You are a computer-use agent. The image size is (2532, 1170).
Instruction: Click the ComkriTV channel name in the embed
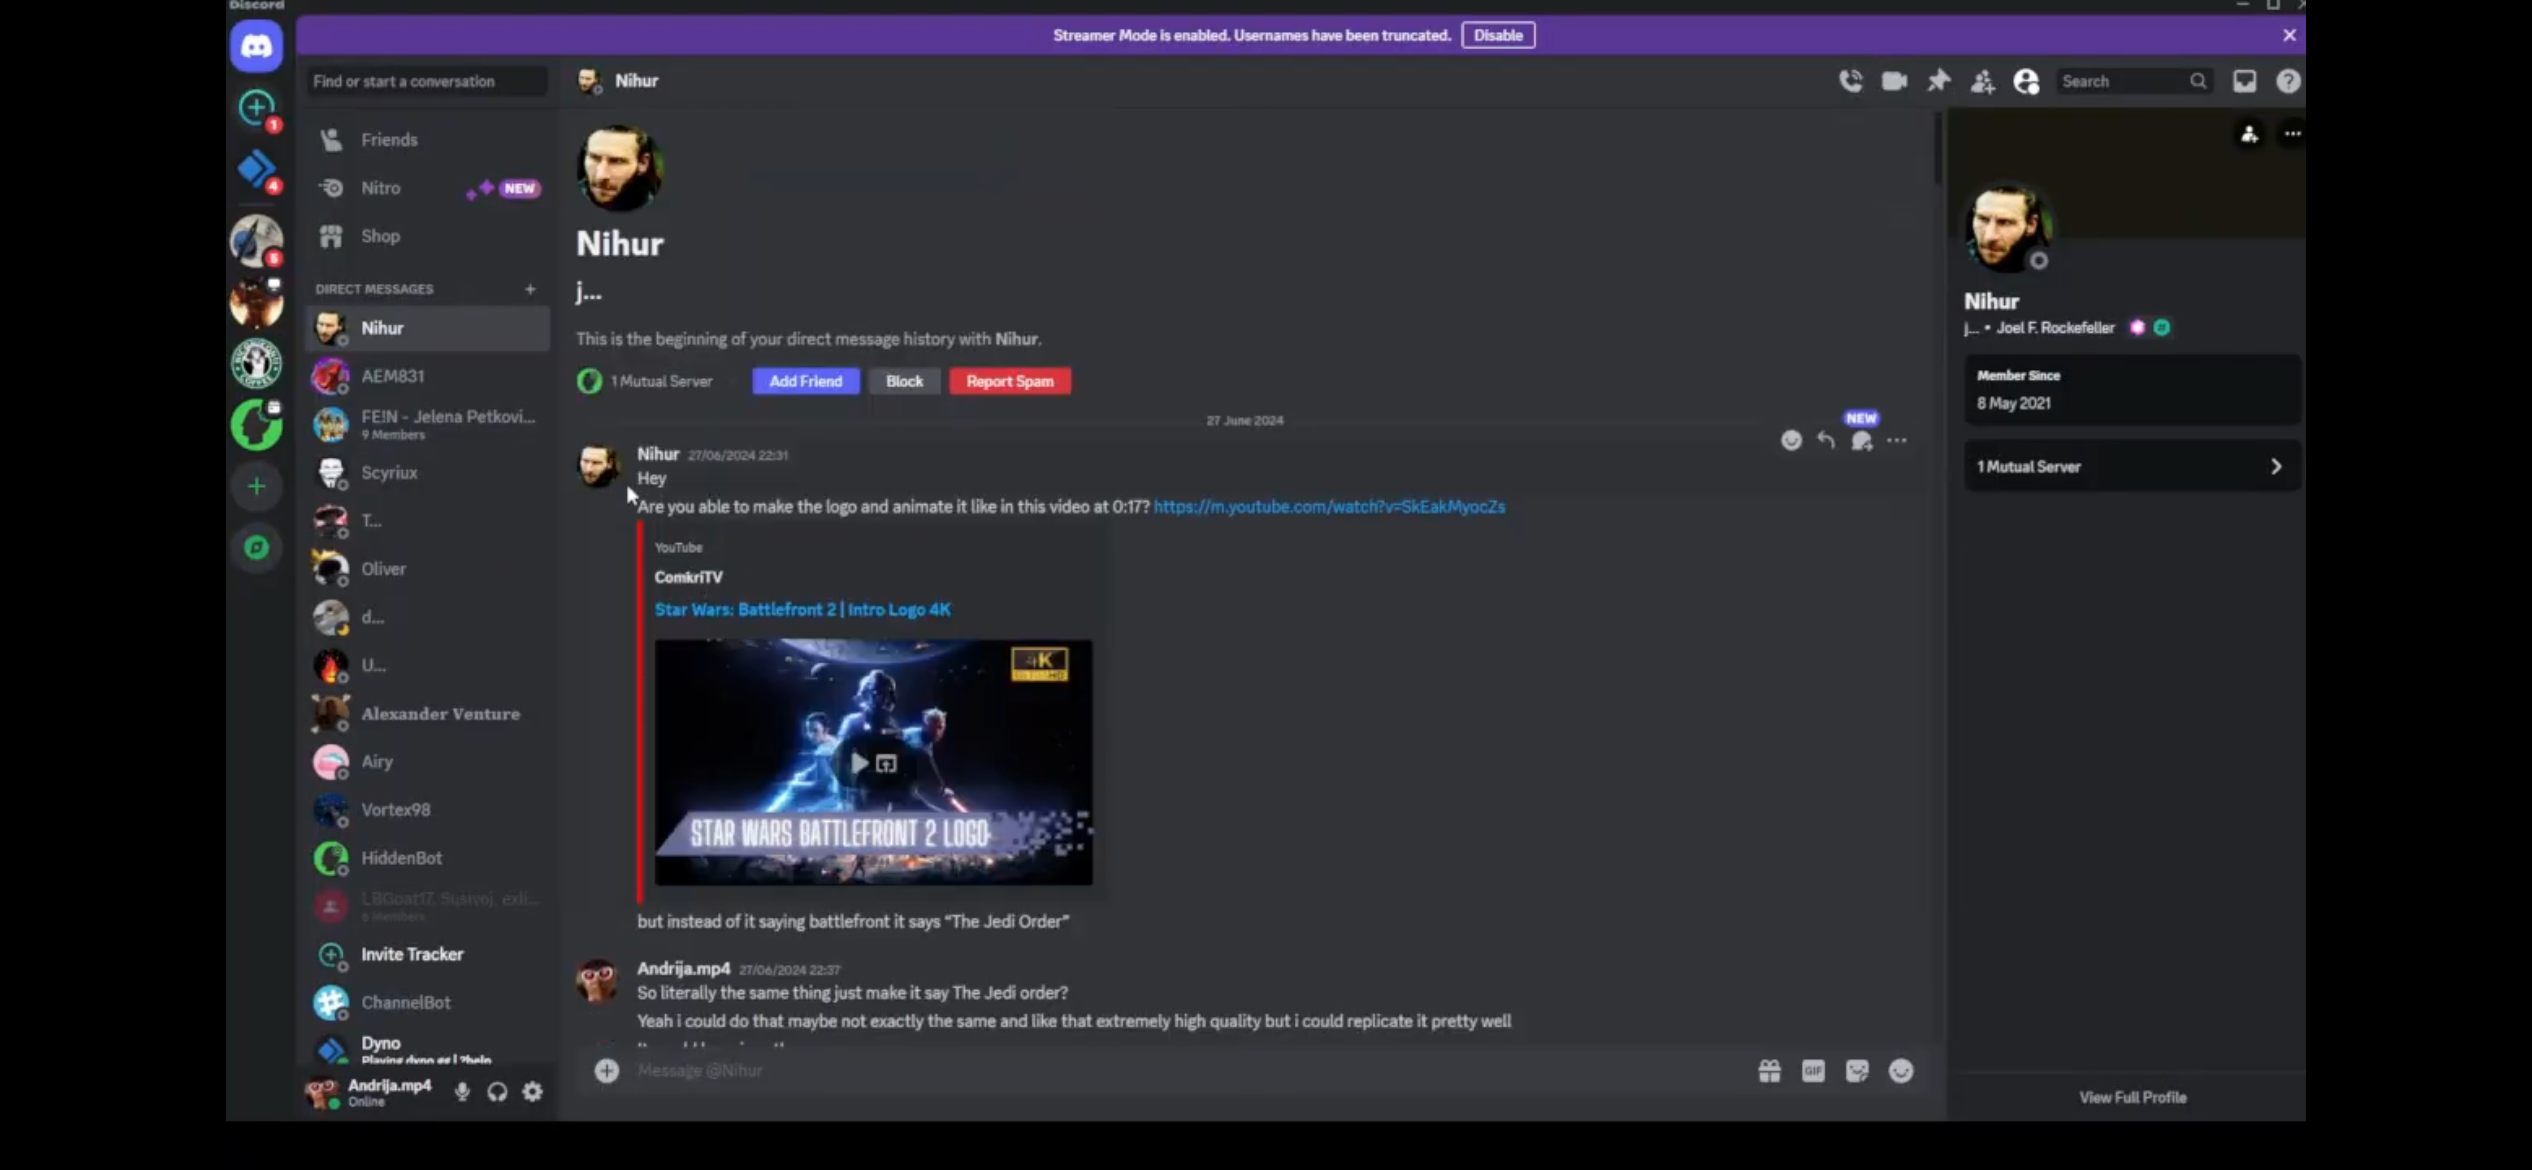[x=688, y=577]
